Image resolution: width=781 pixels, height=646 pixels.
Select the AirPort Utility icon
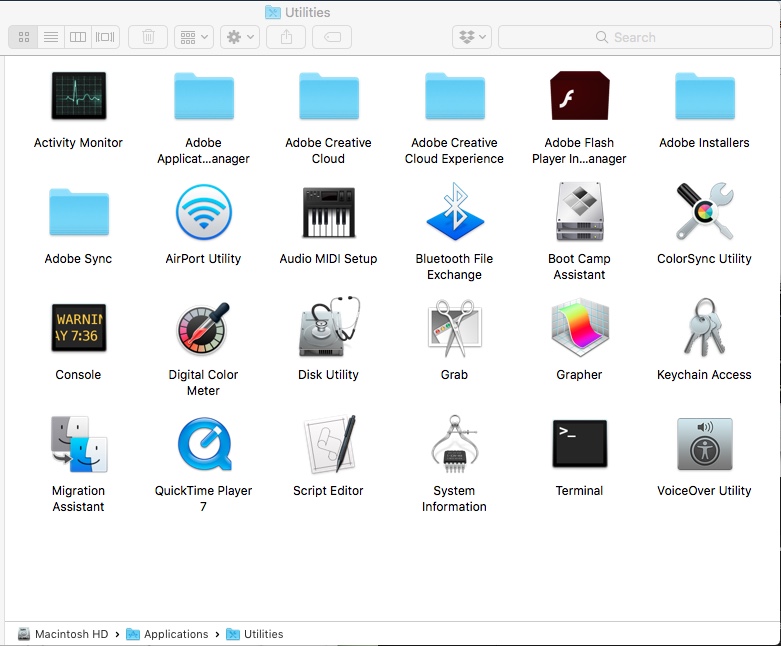click(204, 212)
